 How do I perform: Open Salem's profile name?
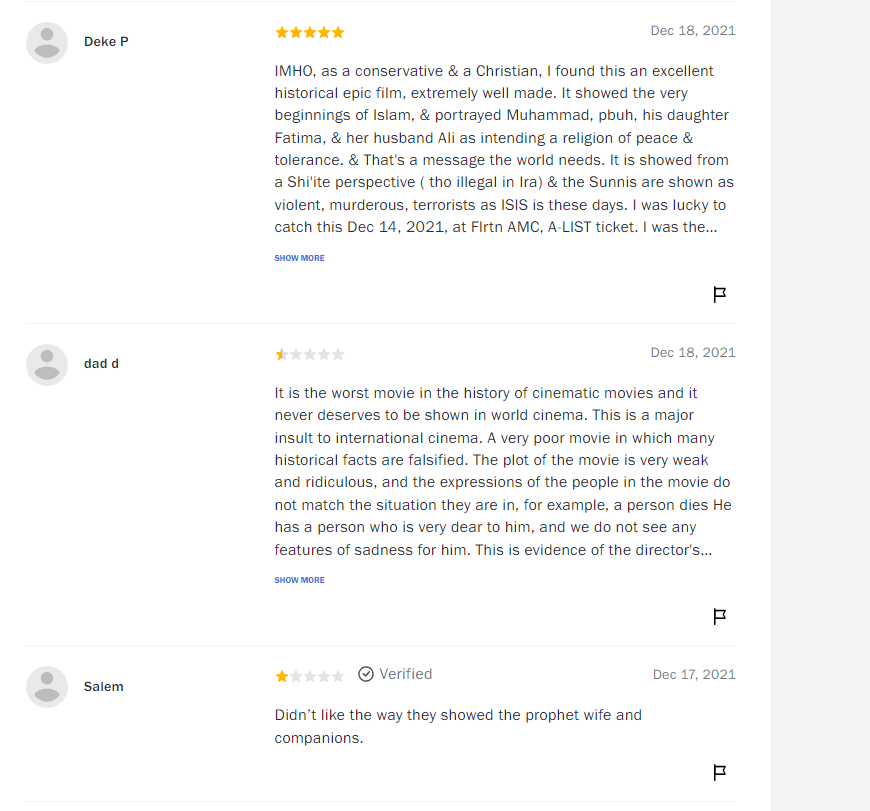[x=103, y=686]
